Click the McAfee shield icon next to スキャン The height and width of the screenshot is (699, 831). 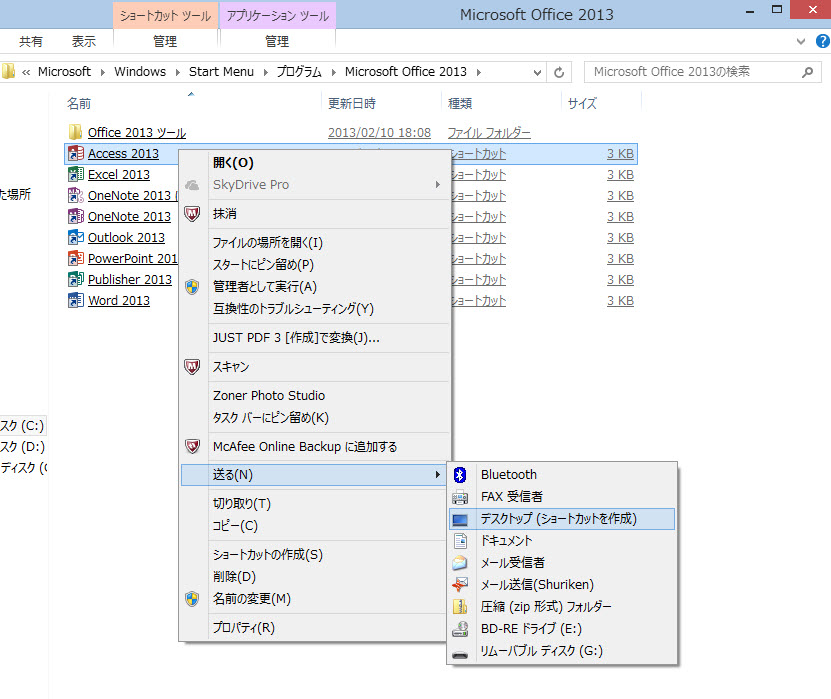click(x=192, y=367)
